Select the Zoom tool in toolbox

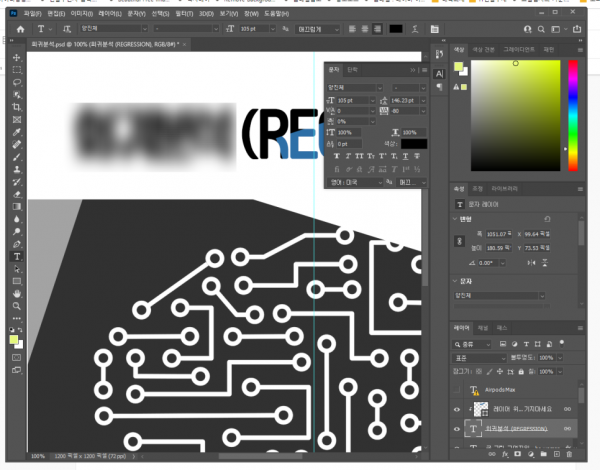(x=16, y=306)
